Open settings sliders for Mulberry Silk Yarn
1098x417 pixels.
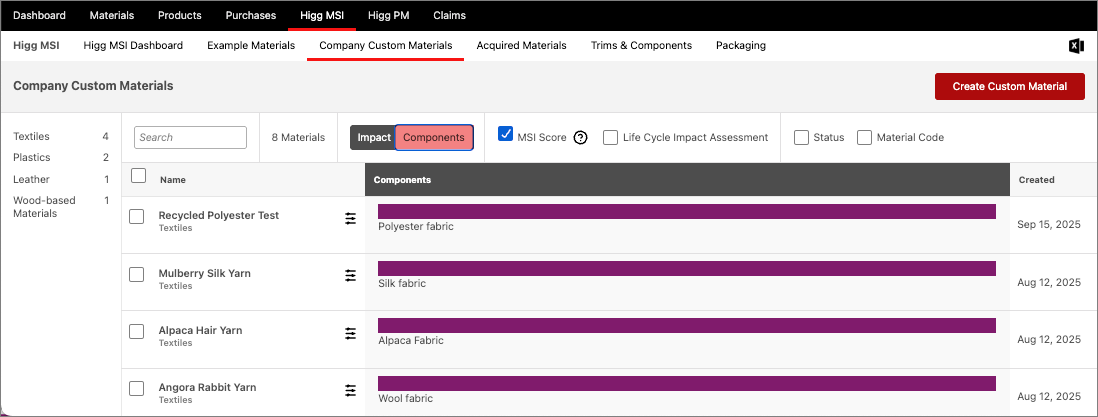coord(350,276)
